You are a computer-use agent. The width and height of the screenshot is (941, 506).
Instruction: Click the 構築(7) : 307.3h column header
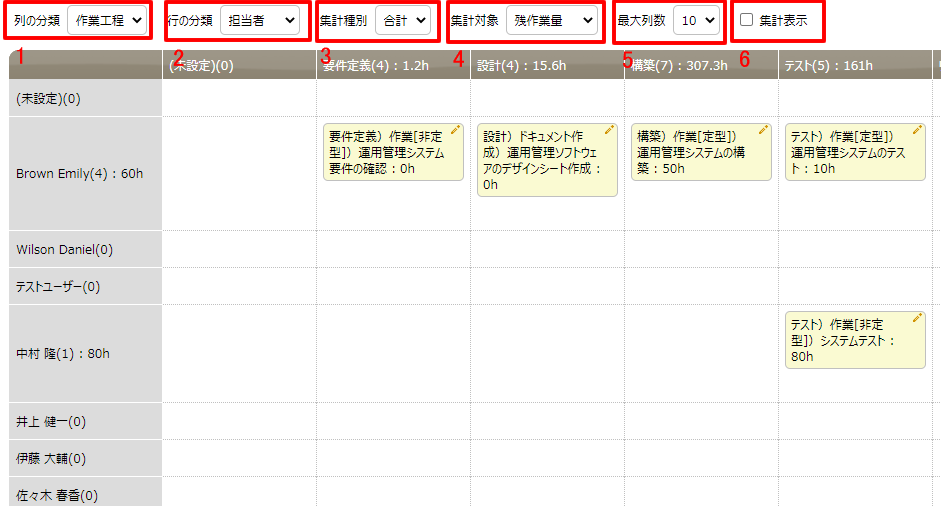click(702, 65)
